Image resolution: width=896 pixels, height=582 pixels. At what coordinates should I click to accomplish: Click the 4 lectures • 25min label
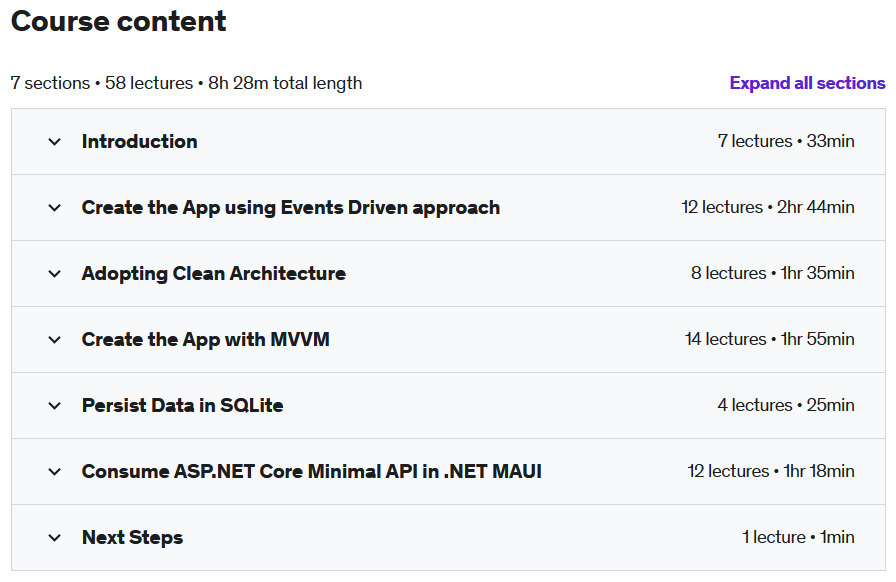(x=786, y=405)
